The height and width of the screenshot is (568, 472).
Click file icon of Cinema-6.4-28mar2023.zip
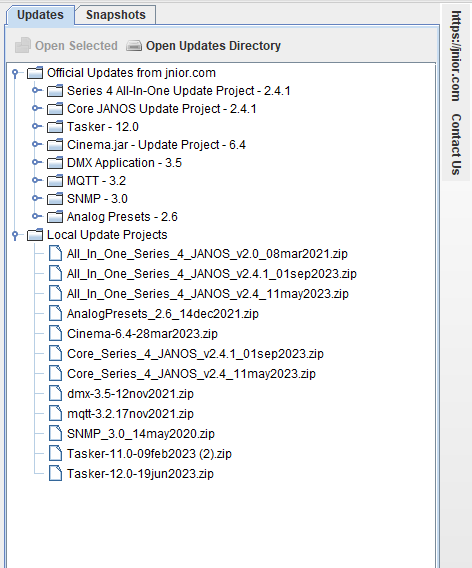pyautogui.click(x=55, y=334)
